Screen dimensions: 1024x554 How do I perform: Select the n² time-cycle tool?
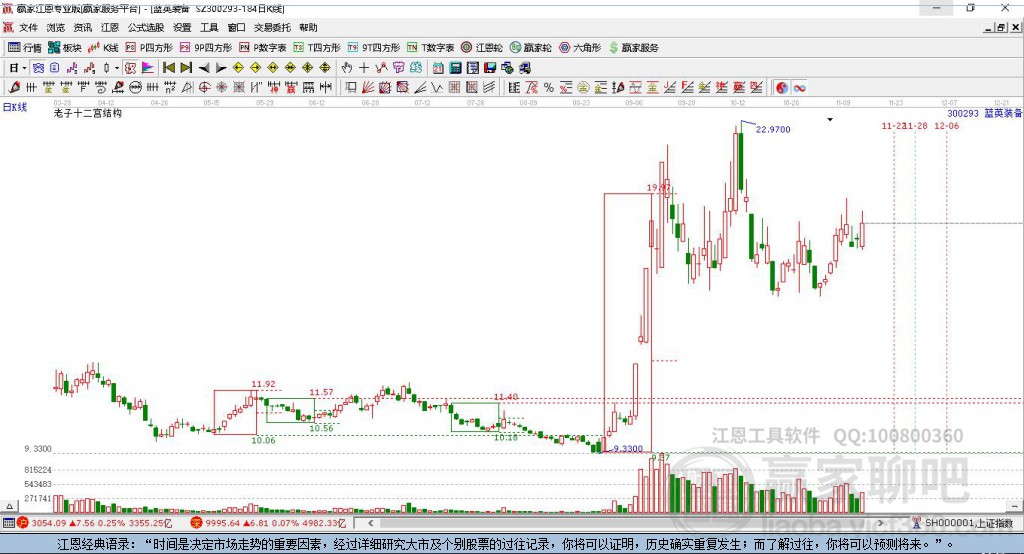pyautogui.click(x=170, y=88)
